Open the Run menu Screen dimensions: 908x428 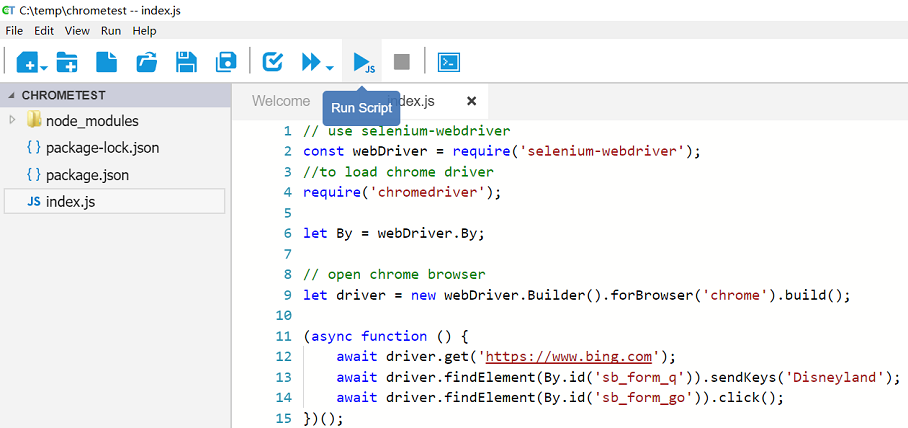pyautogui.click(x=111, y=31)
